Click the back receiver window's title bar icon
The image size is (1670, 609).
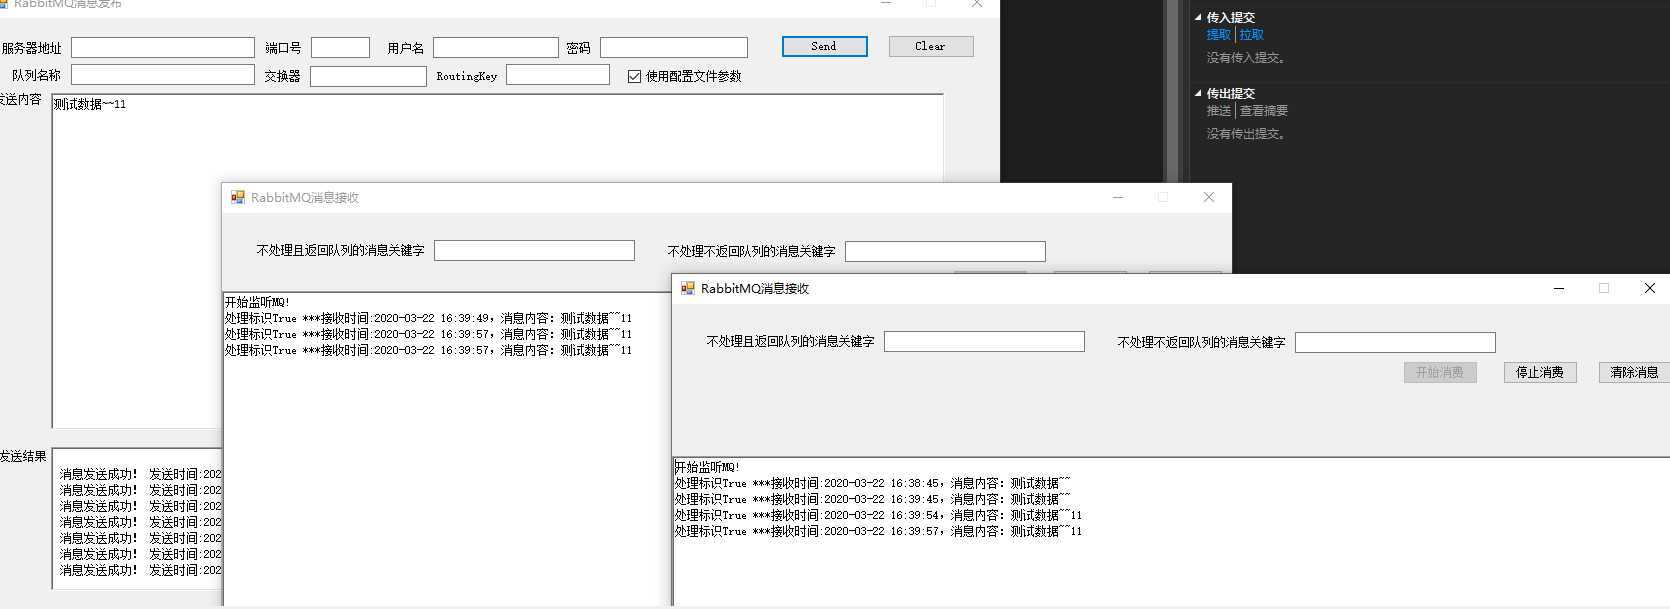pos(238,197)
